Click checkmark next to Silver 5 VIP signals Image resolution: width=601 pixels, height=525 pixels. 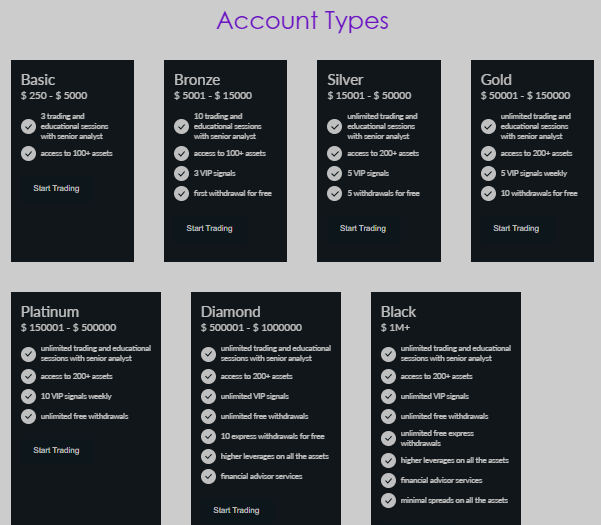pos(335,173)
